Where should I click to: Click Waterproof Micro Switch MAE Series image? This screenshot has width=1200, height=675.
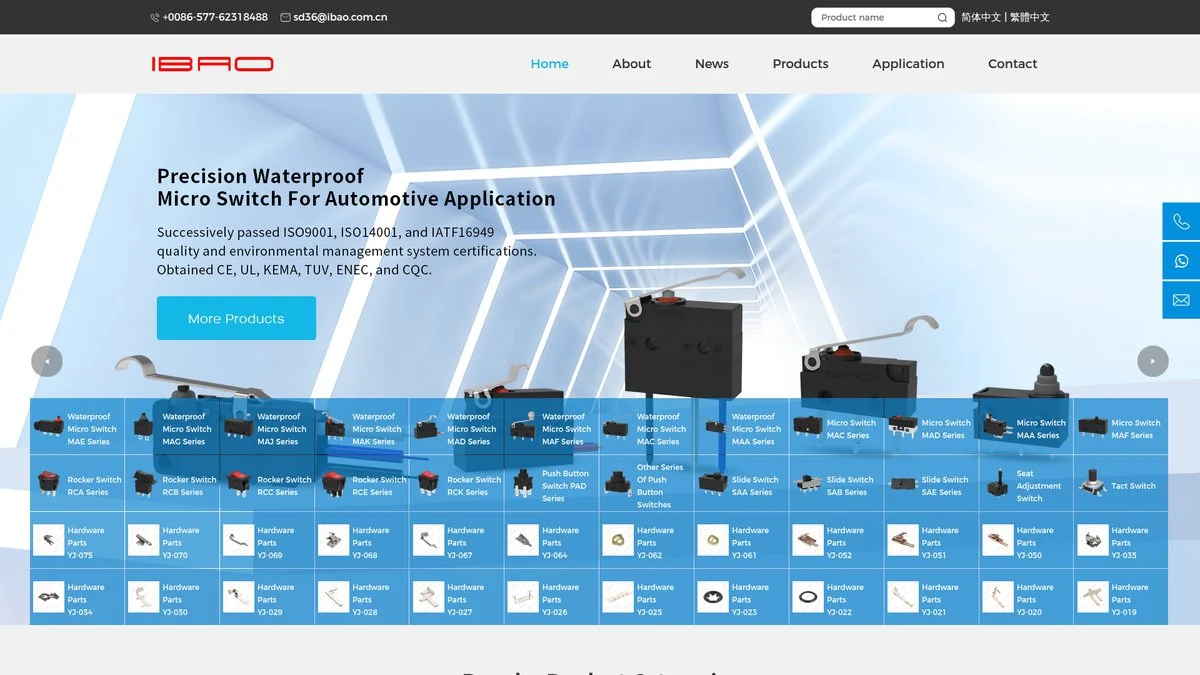coord(48,428)
